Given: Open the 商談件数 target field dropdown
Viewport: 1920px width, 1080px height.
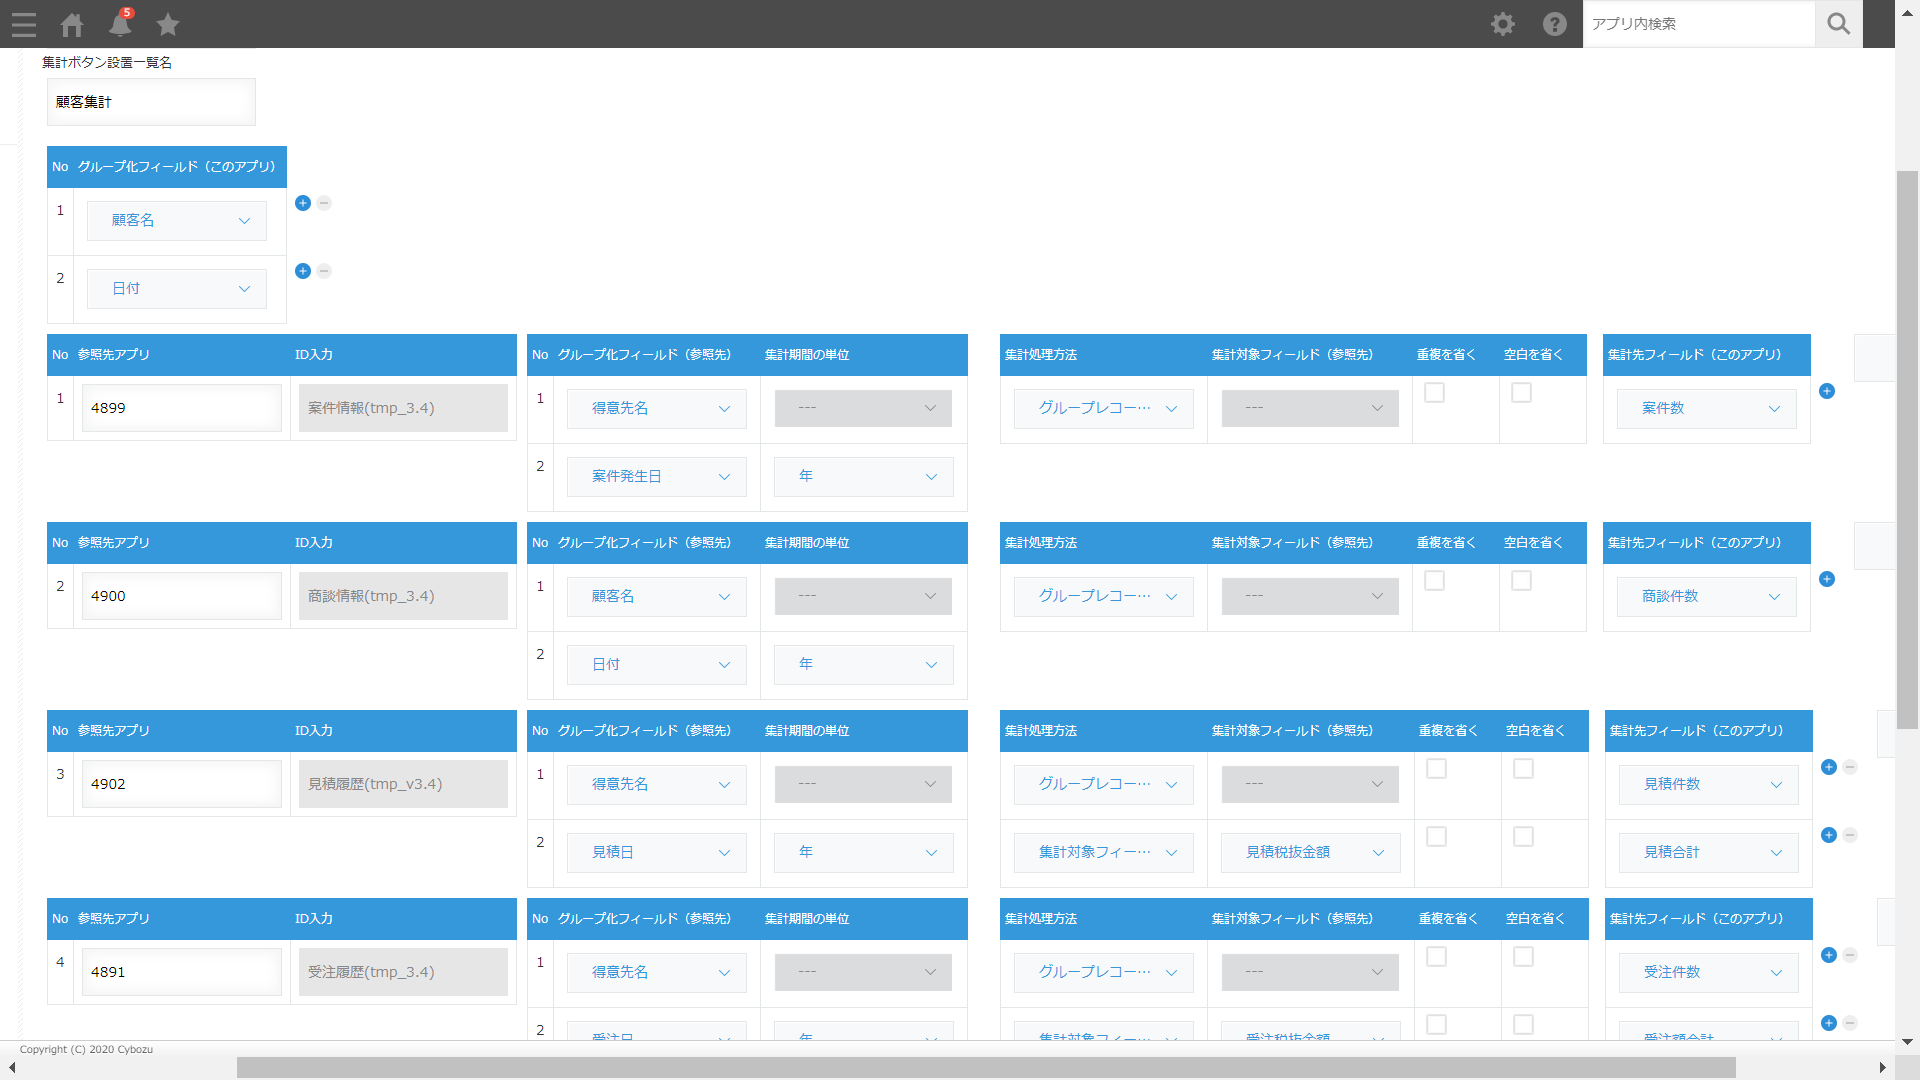Looking at the screenshot, I should click(1707, 597).
